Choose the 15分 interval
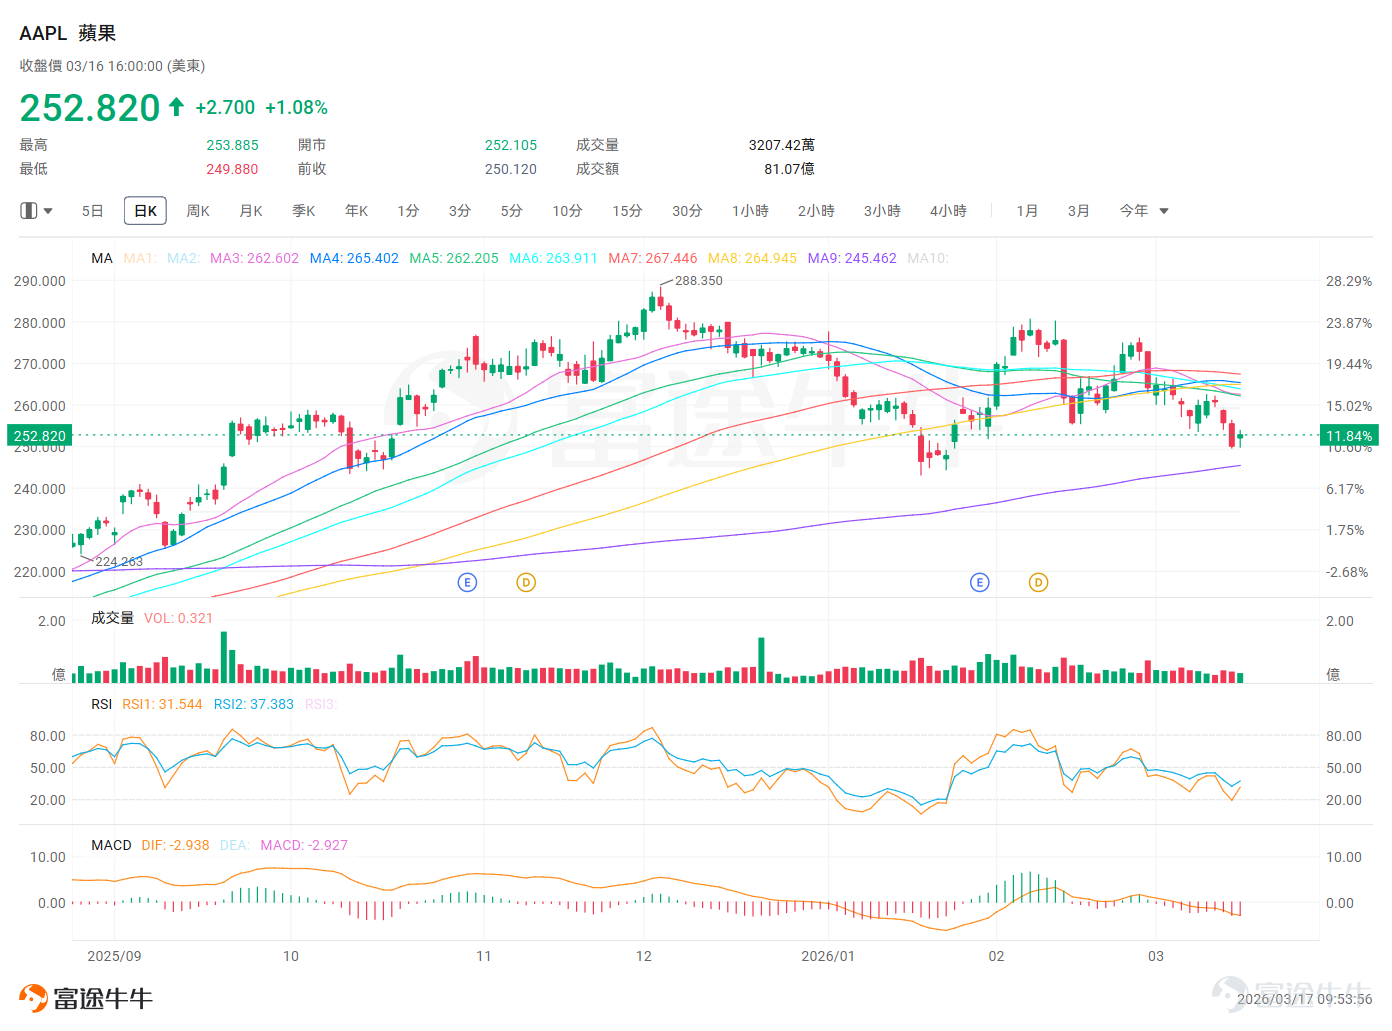The width and height of the screenshot is (1392, 1031). pyautogui.click(x=627, y=211)
